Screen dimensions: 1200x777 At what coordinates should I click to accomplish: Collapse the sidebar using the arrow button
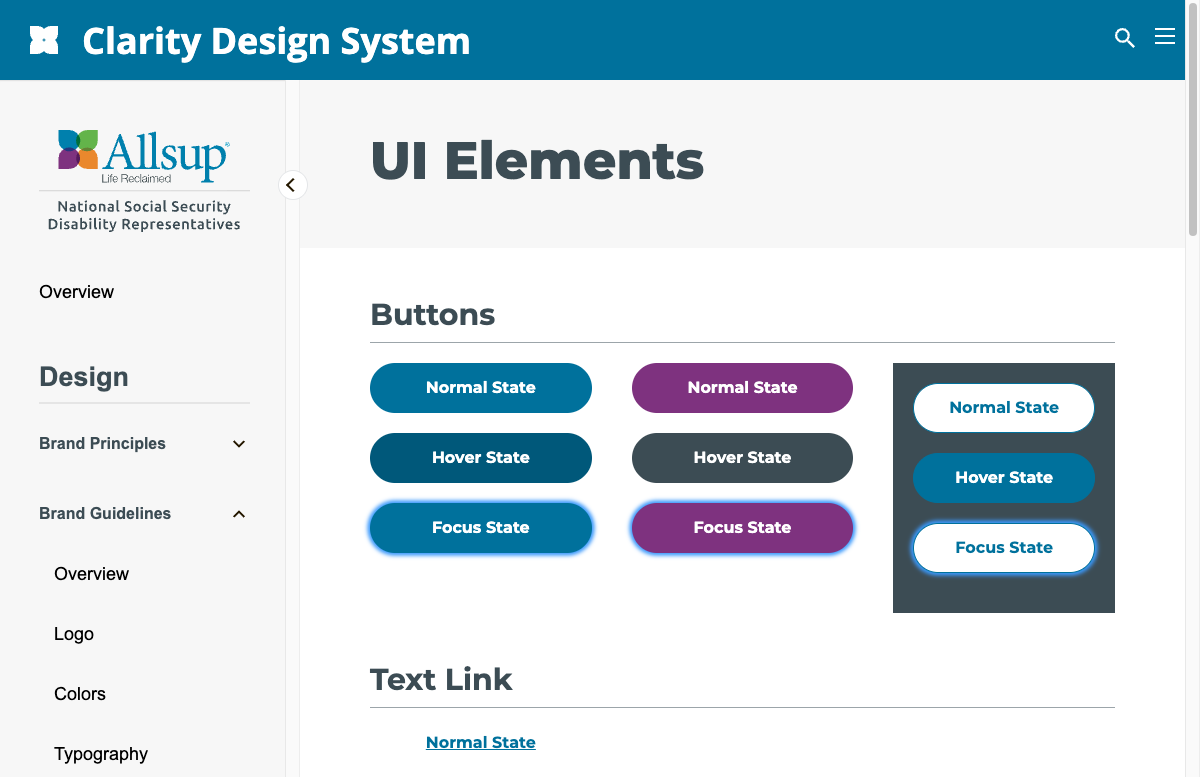point(292,185)
